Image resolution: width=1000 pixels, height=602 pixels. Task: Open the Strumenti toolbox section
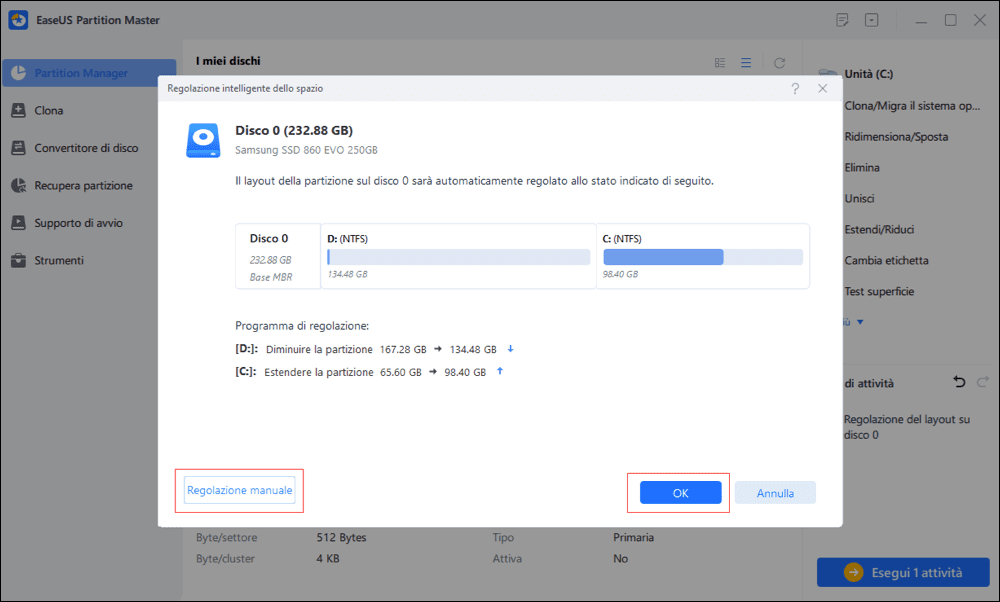[47, 260]
